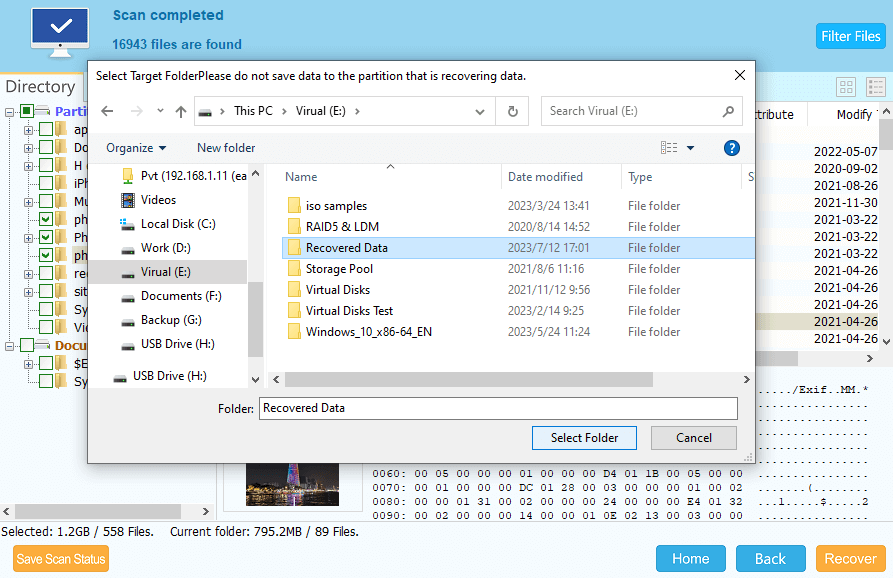Open the Videos folder in sidebar
The height and width of the screenshot is (578, 893).
158,200
